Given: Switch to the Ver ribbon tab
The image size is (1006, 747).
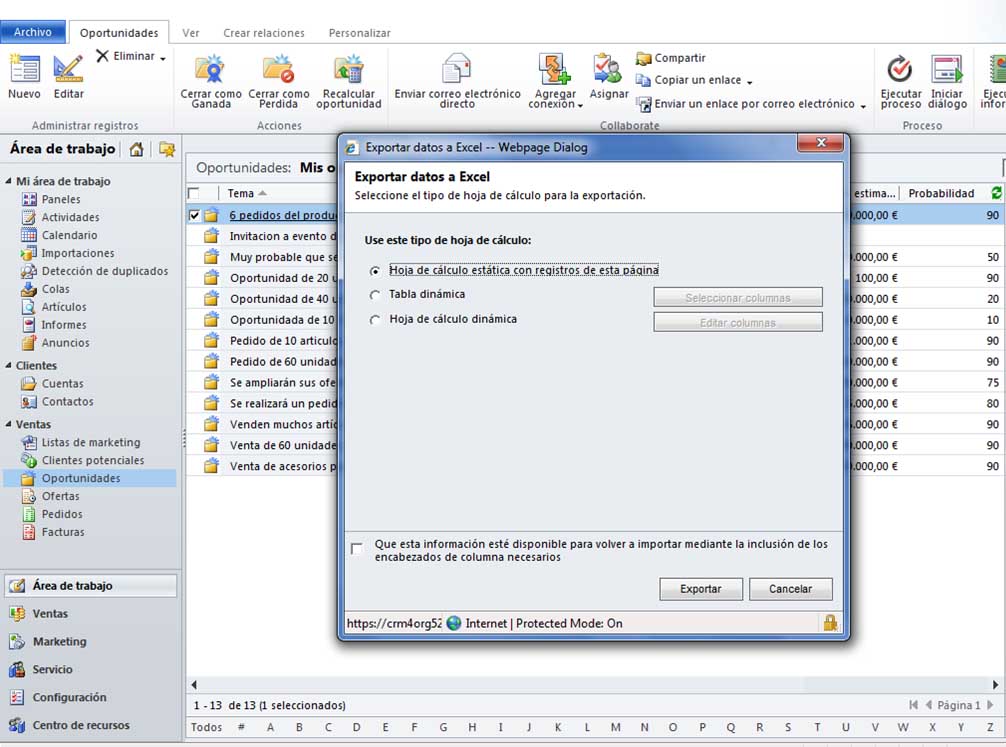Looking at the screenshot, I should (x=191, y=33).
